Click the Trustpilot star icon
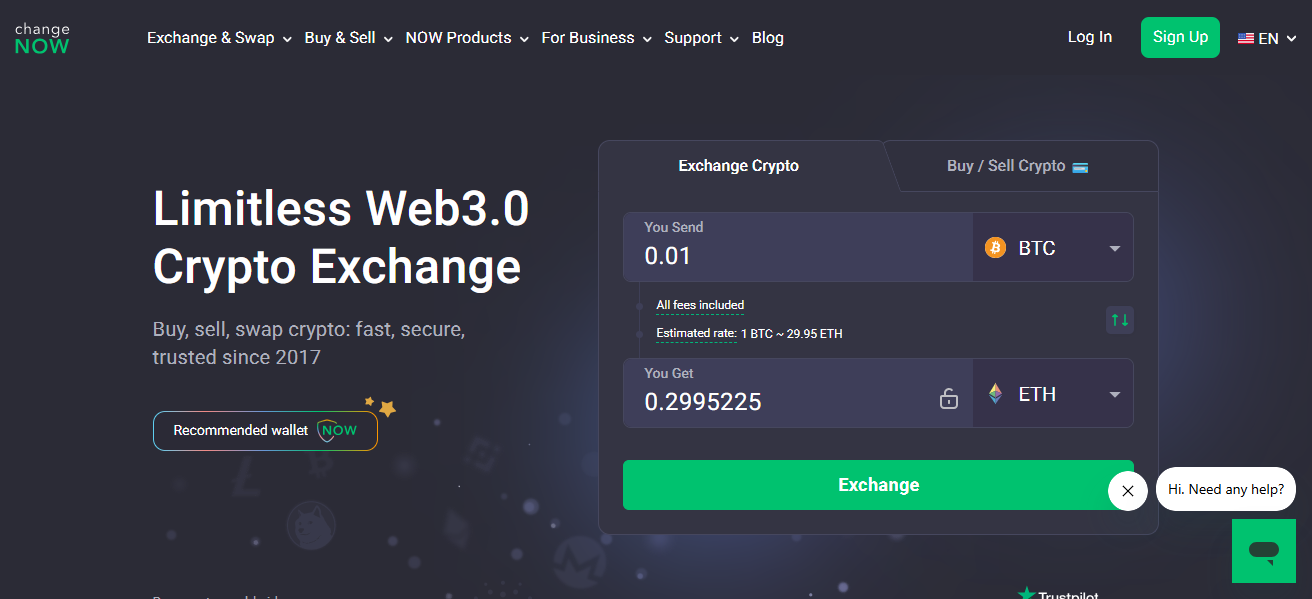The width and height of the screenshot is (1312, 599). (1028, 592)
